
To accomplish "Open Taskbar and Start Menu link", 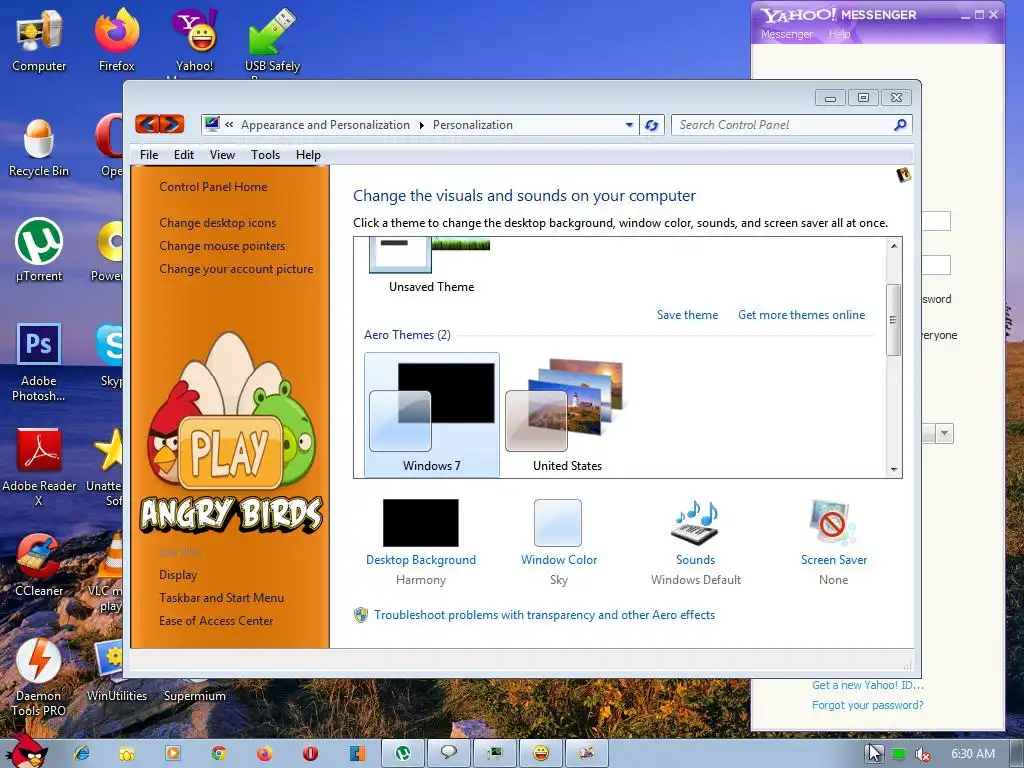I will point(221,598).
